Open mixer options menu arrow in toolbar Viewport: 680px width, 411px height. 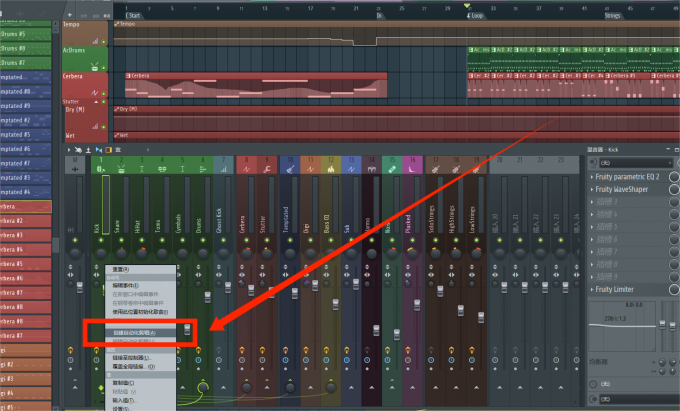(x=69, y=150)
